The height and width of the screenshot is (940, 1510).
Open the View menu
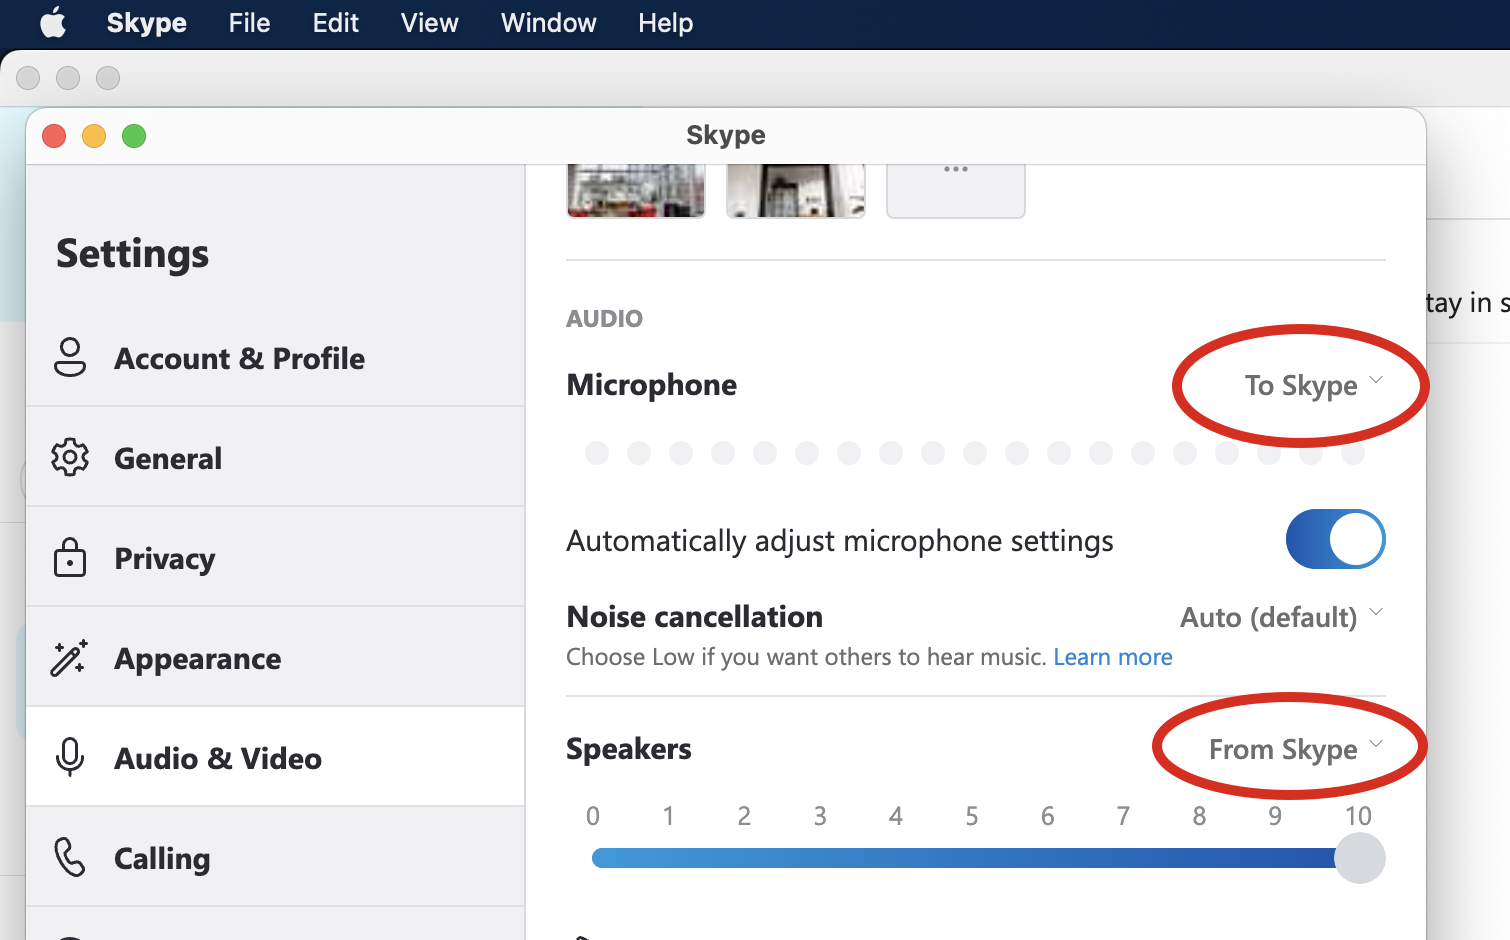pyautogui.click(x=429, y=23)
